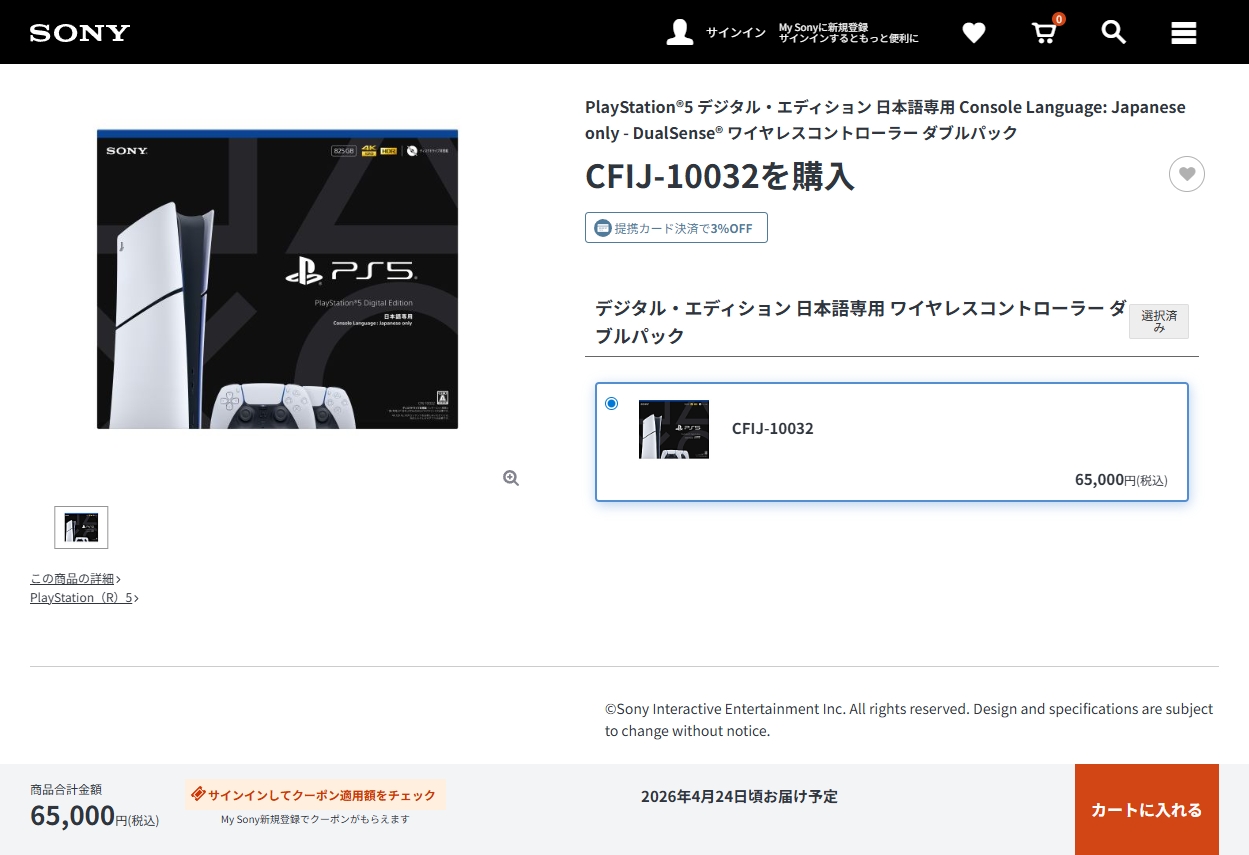The width and height of the screenshot is (1249, 855).
Task: Check coupon via サインインしてクーポン適用額をチェック
Action: click(x=314, y=795)
